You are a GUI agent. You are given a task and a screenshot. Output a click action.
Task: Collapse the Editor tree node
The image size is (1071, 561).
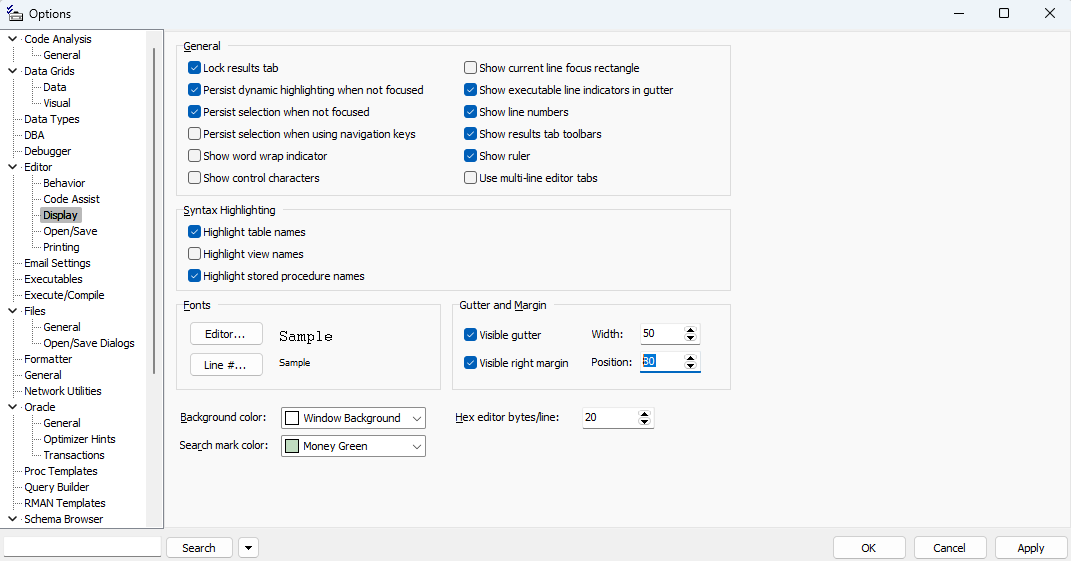12,167
